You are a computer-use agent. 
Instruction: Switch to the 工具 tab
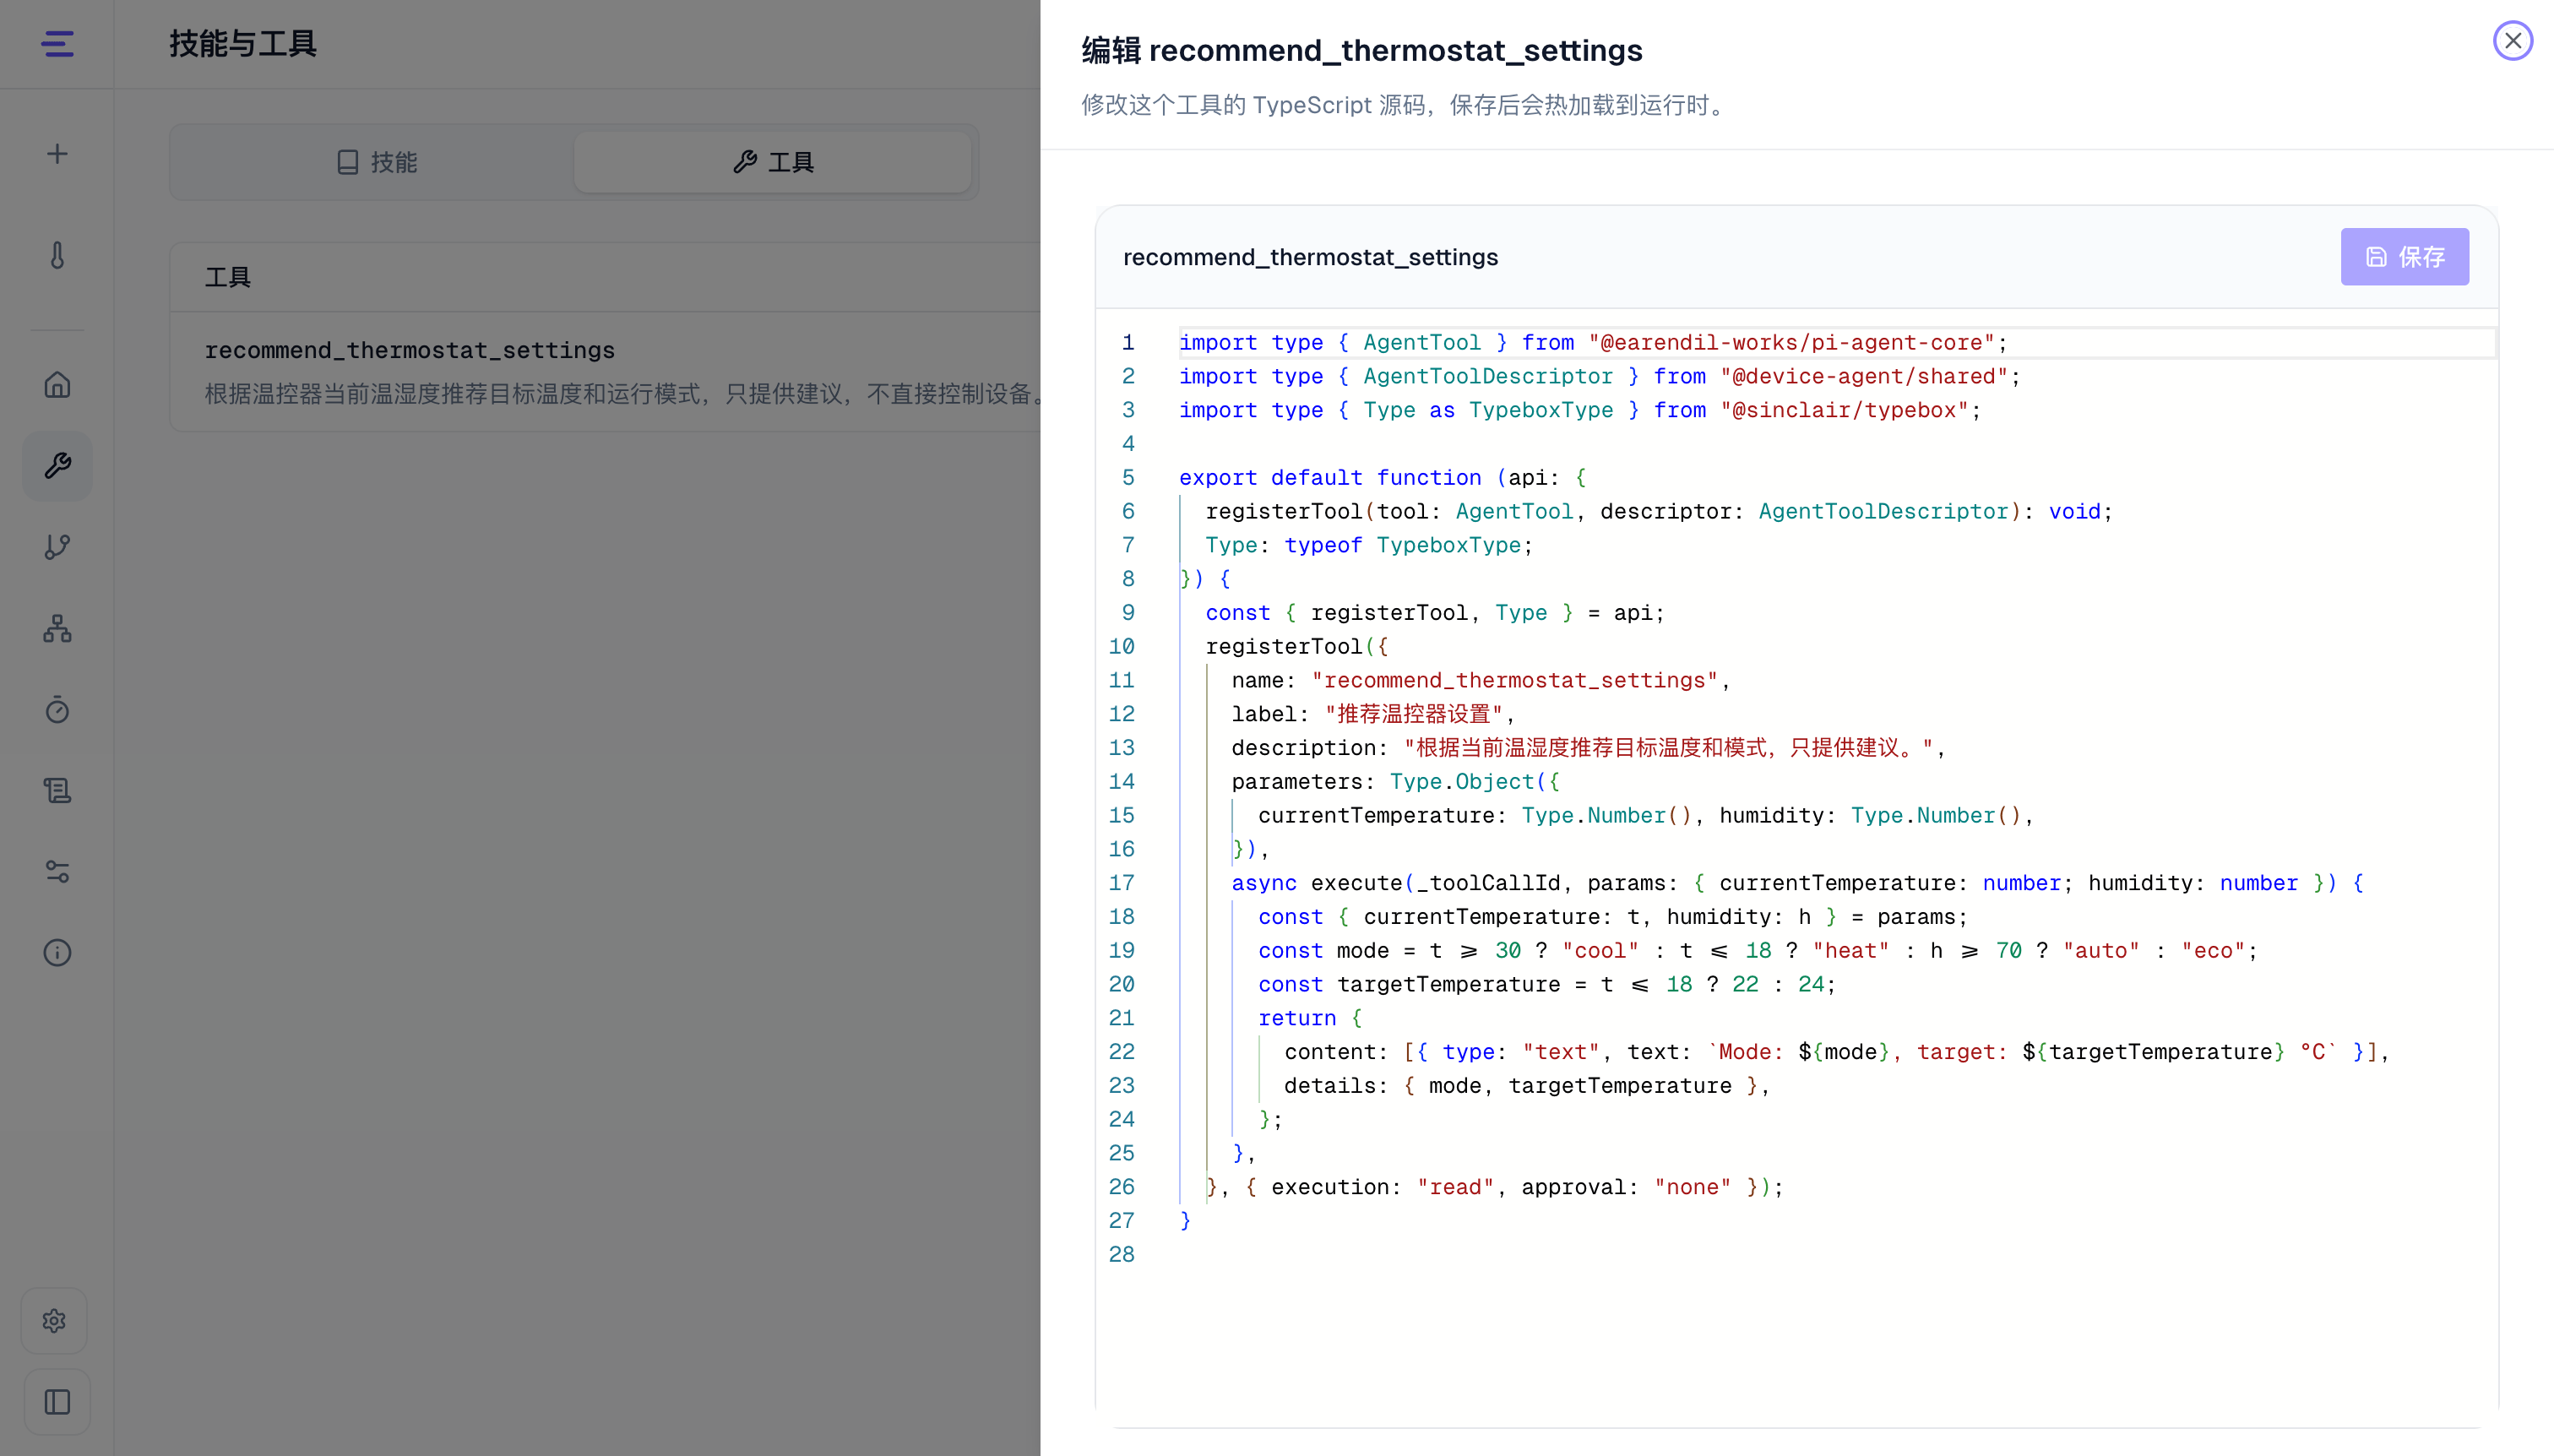pyautogui.click(x=772, y=162)
